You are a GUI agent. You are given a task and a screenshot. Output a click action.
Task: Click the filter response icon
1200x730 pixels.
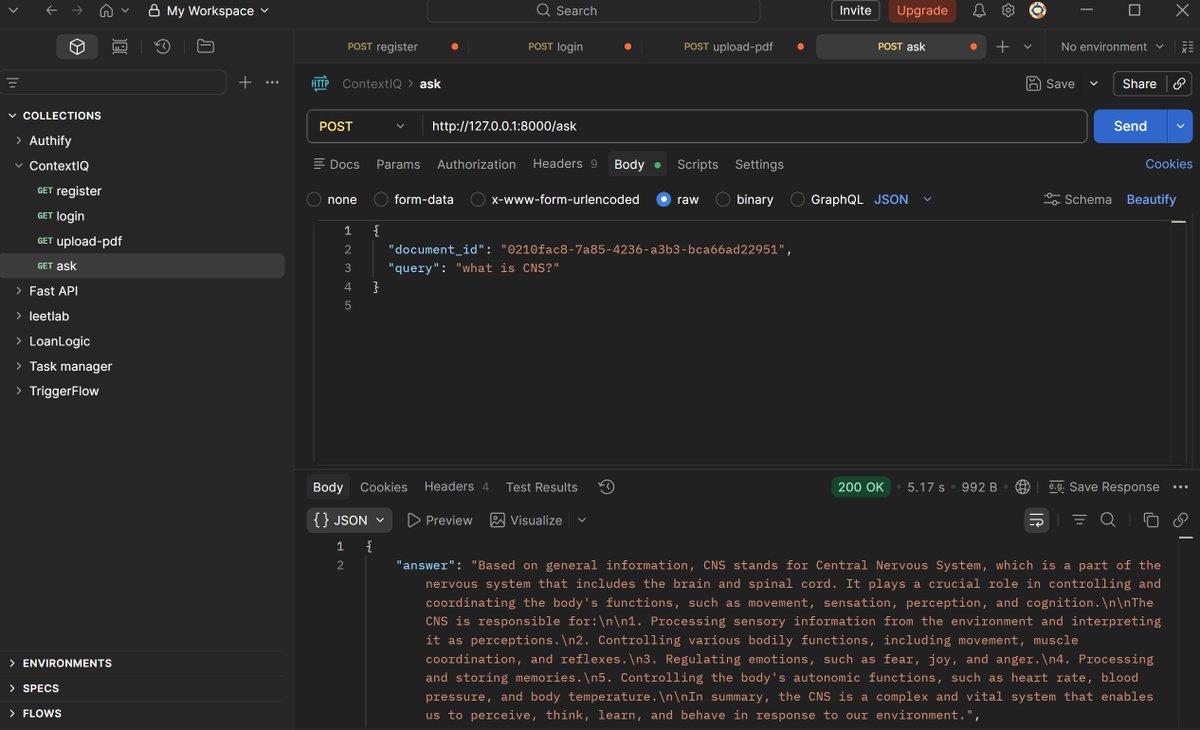pyautogui.click(x=1079, y=520)
